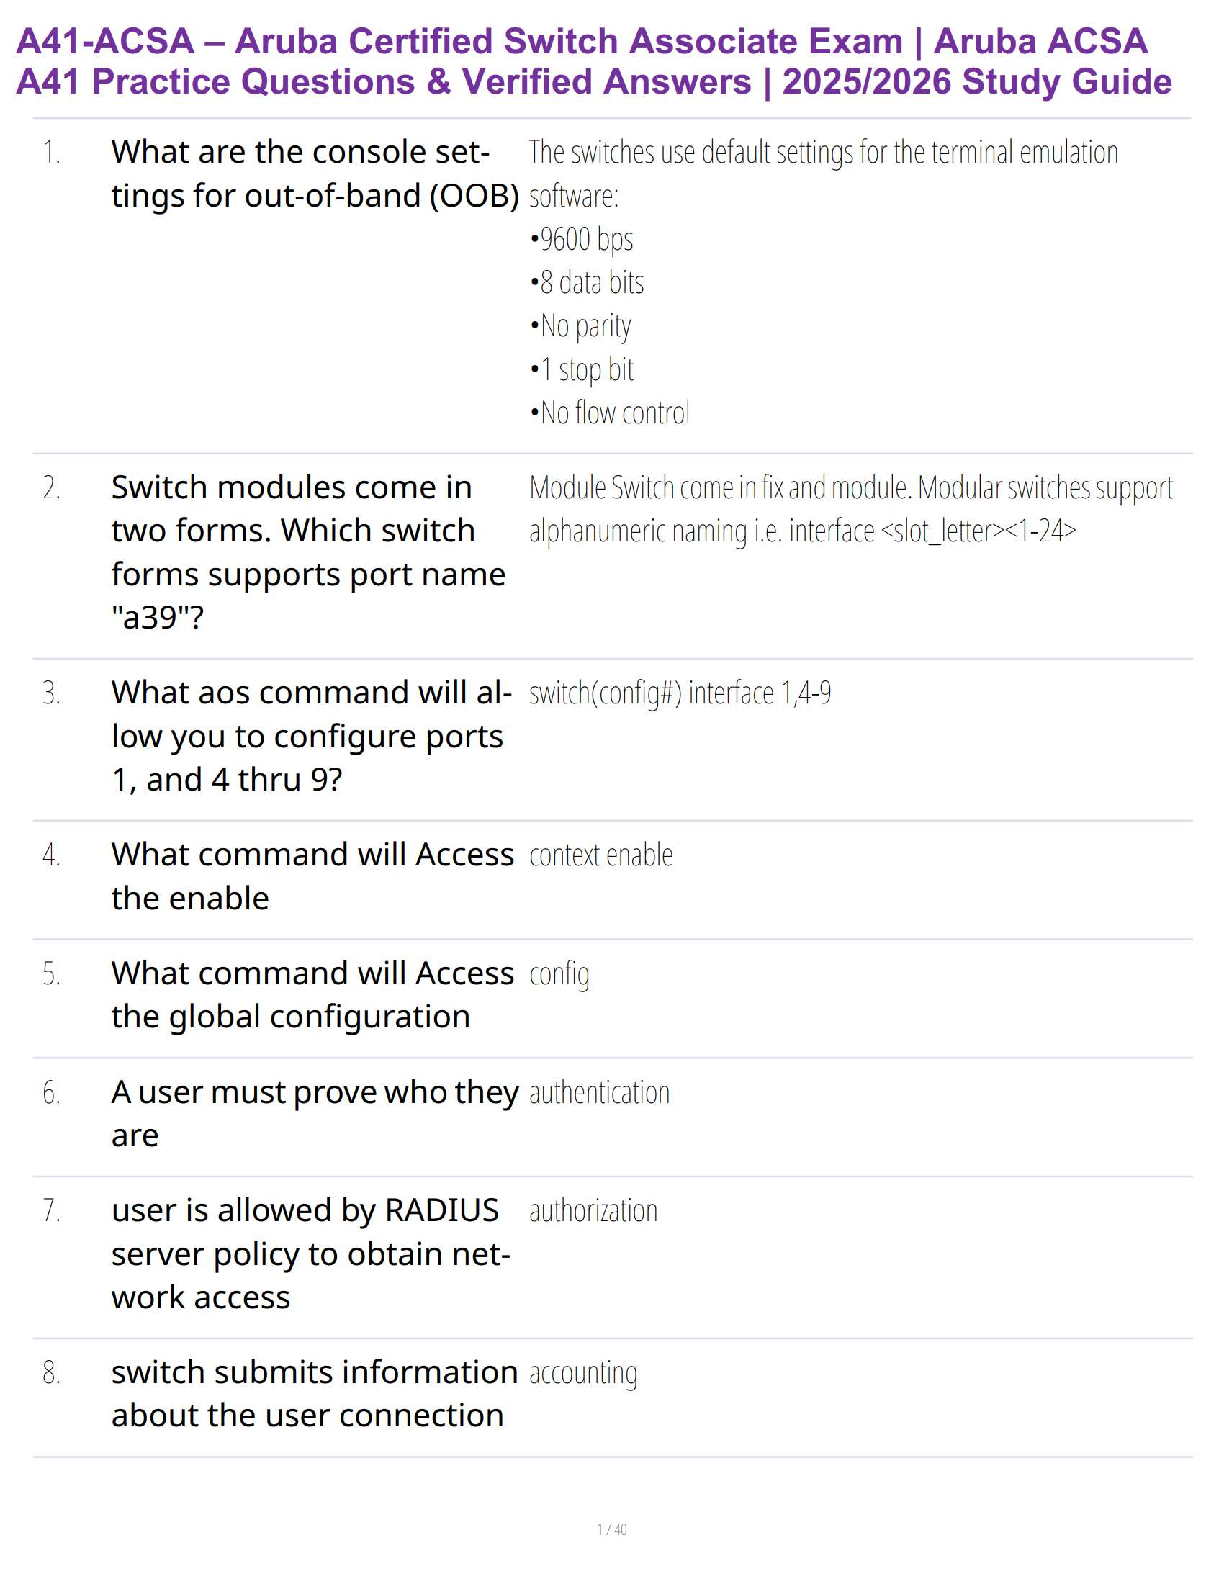Select the '9600 bps' bullet line
The height and width of the screenshot is (1584, 1224).
pyautogui.click(x=582, y=240)
